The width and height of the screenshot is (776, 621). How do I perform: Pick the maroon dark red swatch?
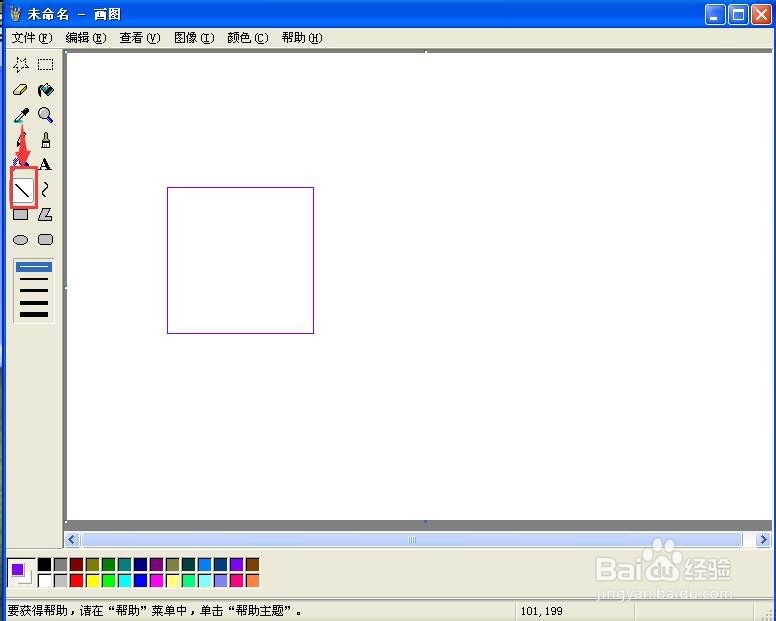coord(76,565)
